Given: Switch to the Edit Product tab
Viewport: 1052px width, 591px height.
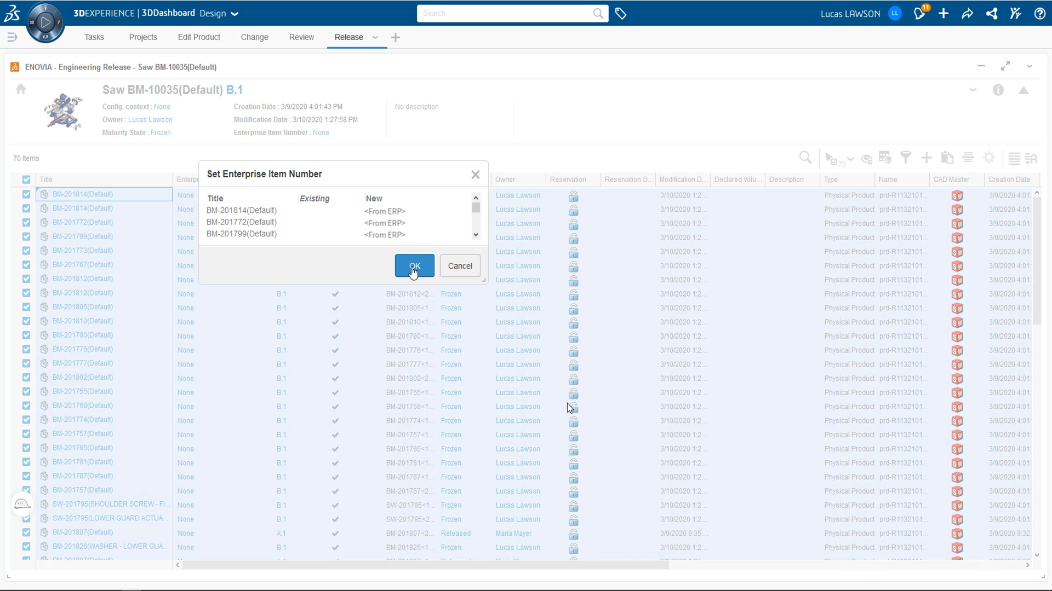Looking at the screenshot, I should pos(199,38).
